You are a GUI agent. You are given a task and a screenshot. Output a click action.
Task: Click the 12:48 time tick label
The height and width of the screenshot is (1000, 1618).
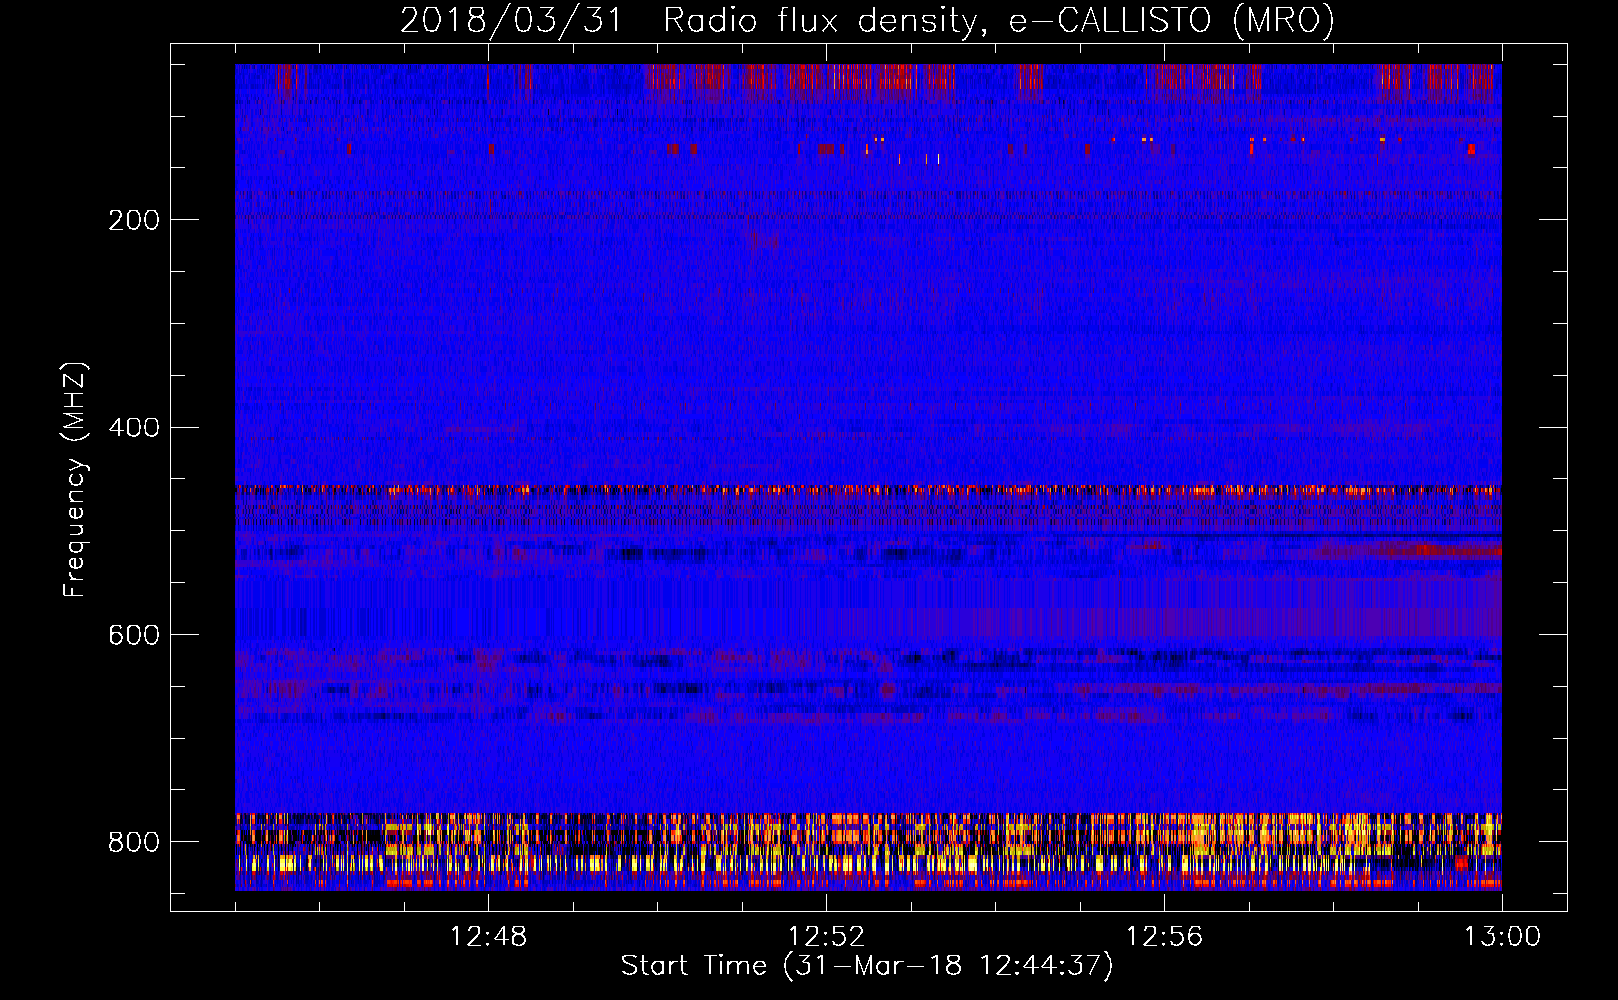point(488,937)
